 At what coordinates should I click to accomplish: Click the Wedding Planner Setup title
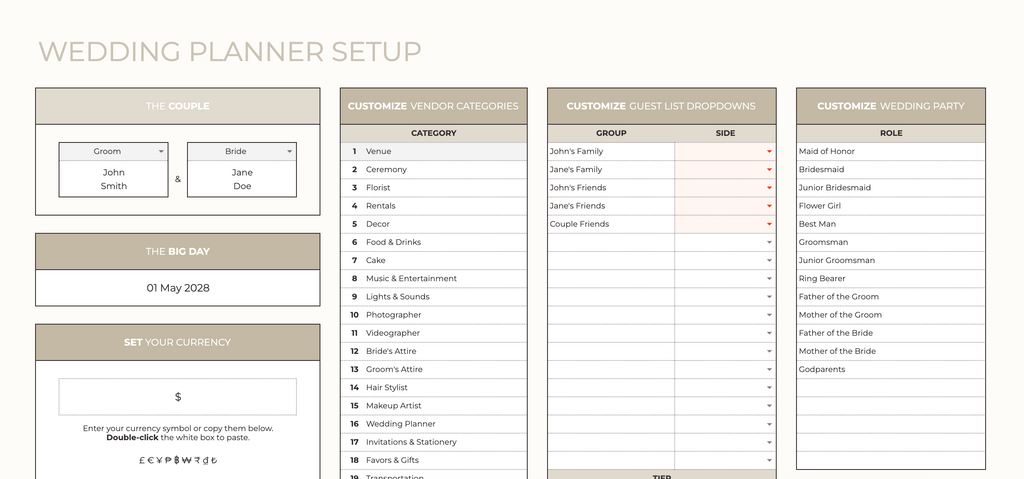coord(230,52)
